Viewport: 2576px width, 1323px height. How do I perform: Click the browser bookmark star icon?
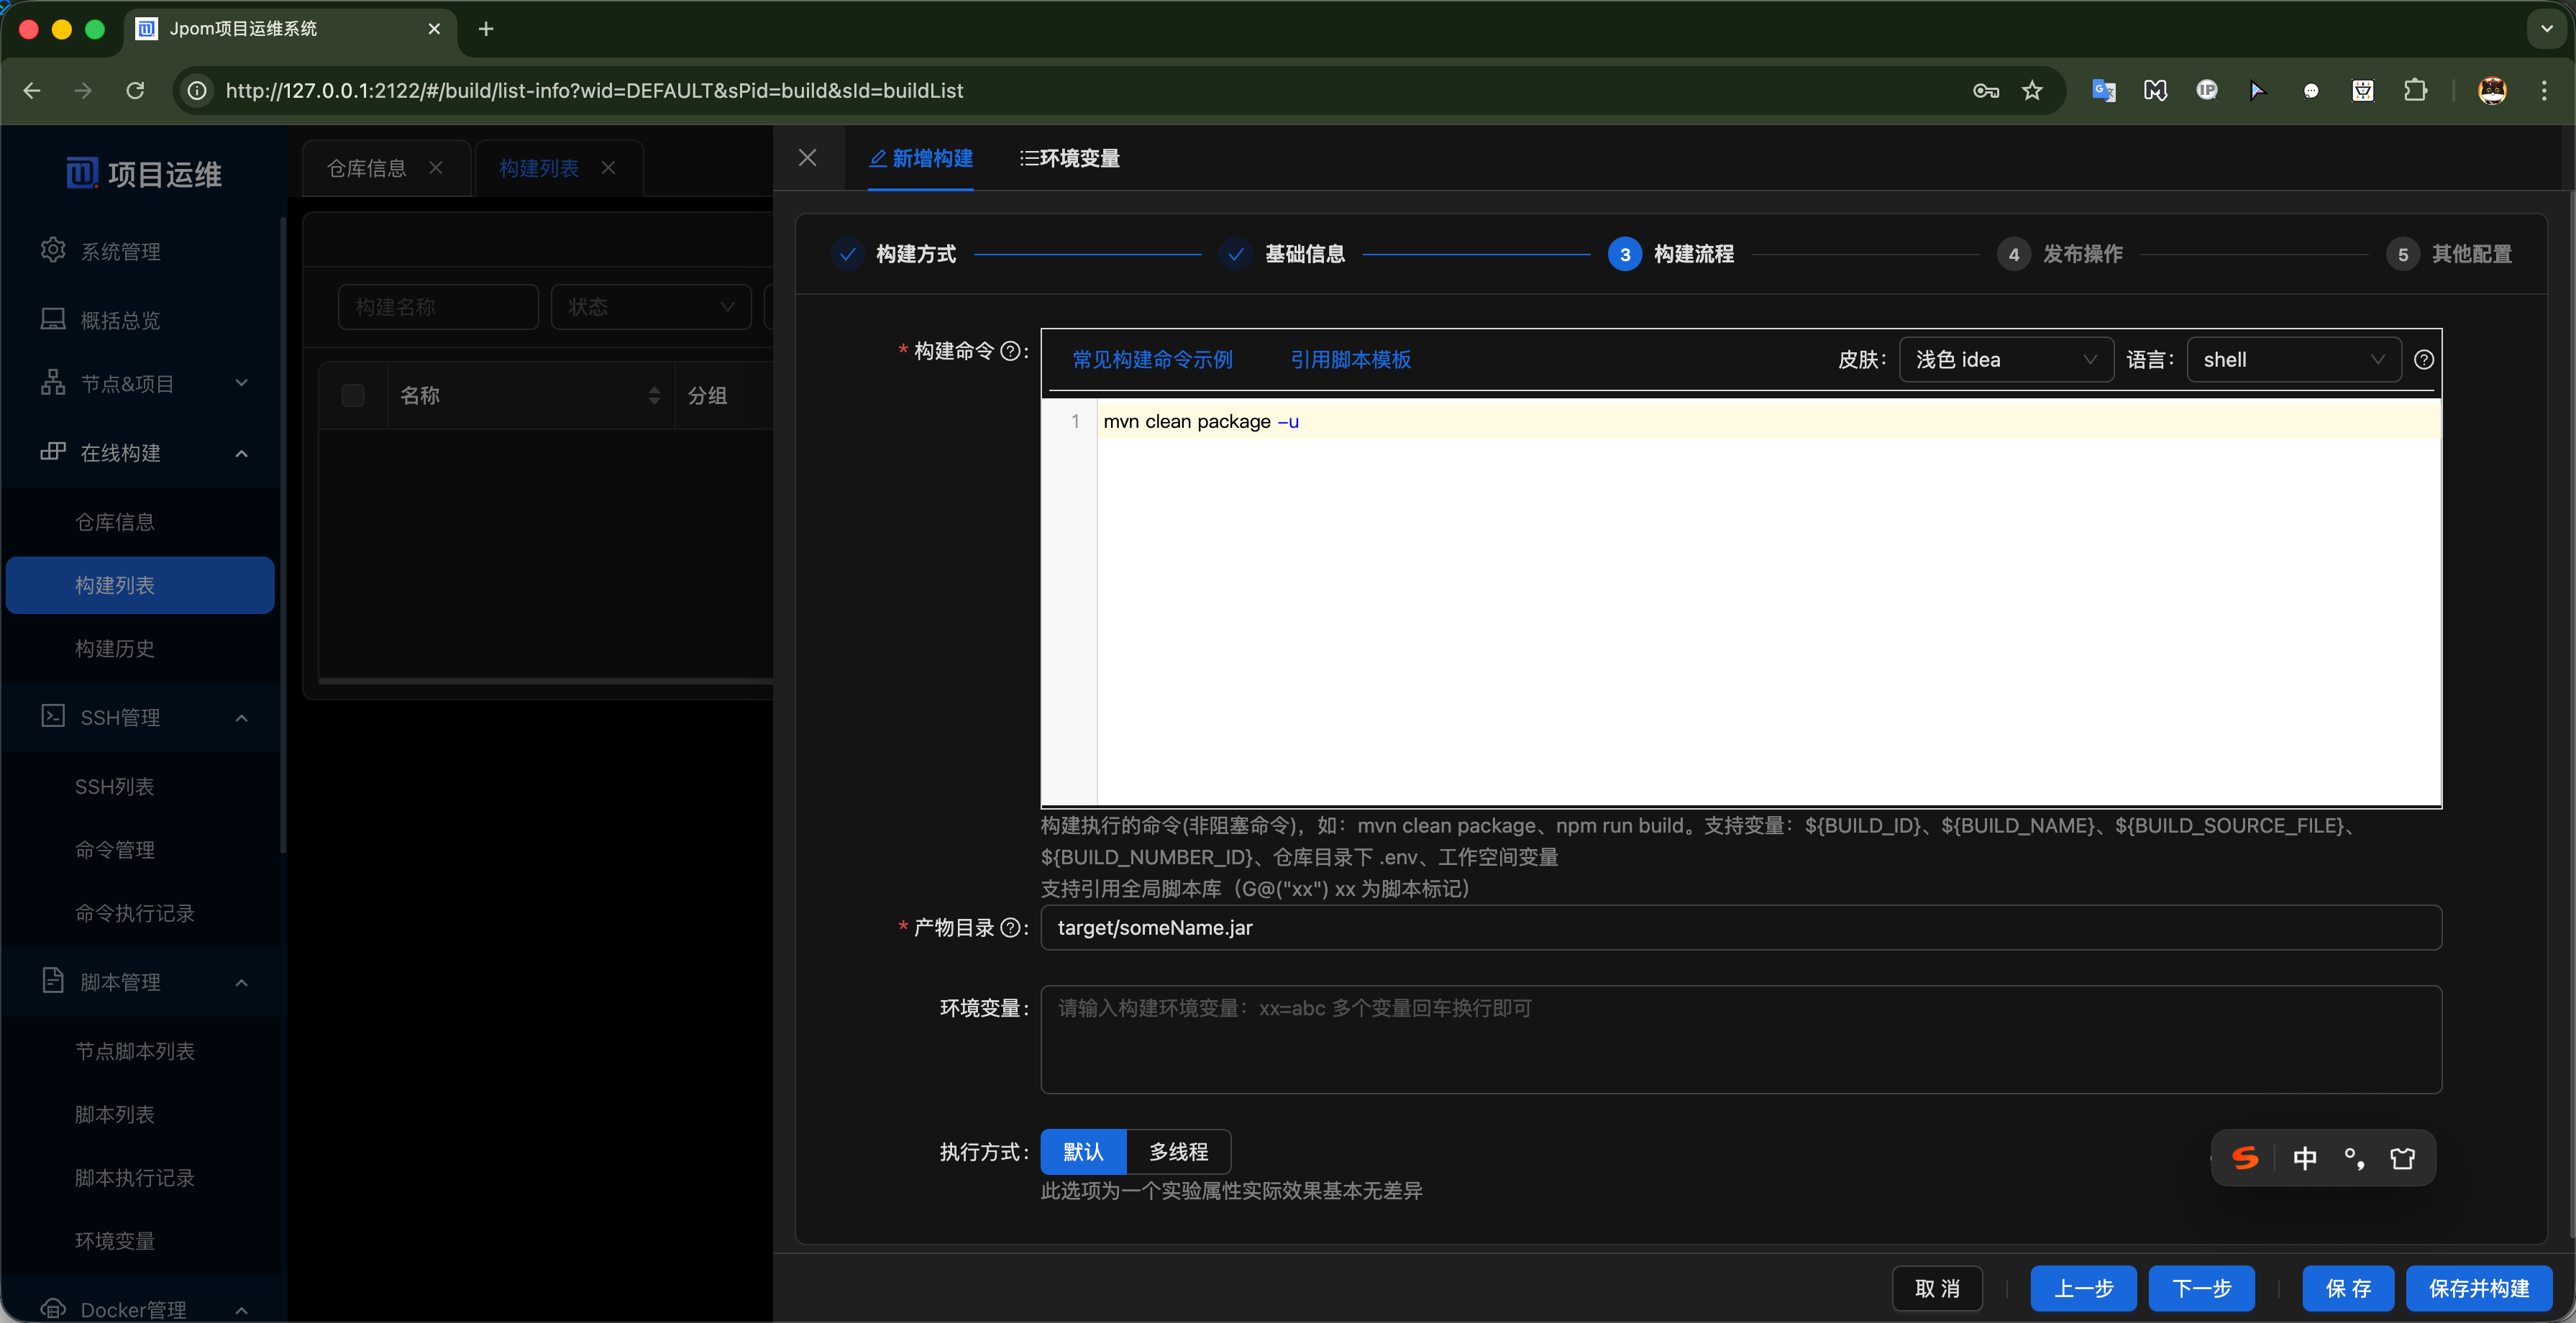pos(2032,91)
